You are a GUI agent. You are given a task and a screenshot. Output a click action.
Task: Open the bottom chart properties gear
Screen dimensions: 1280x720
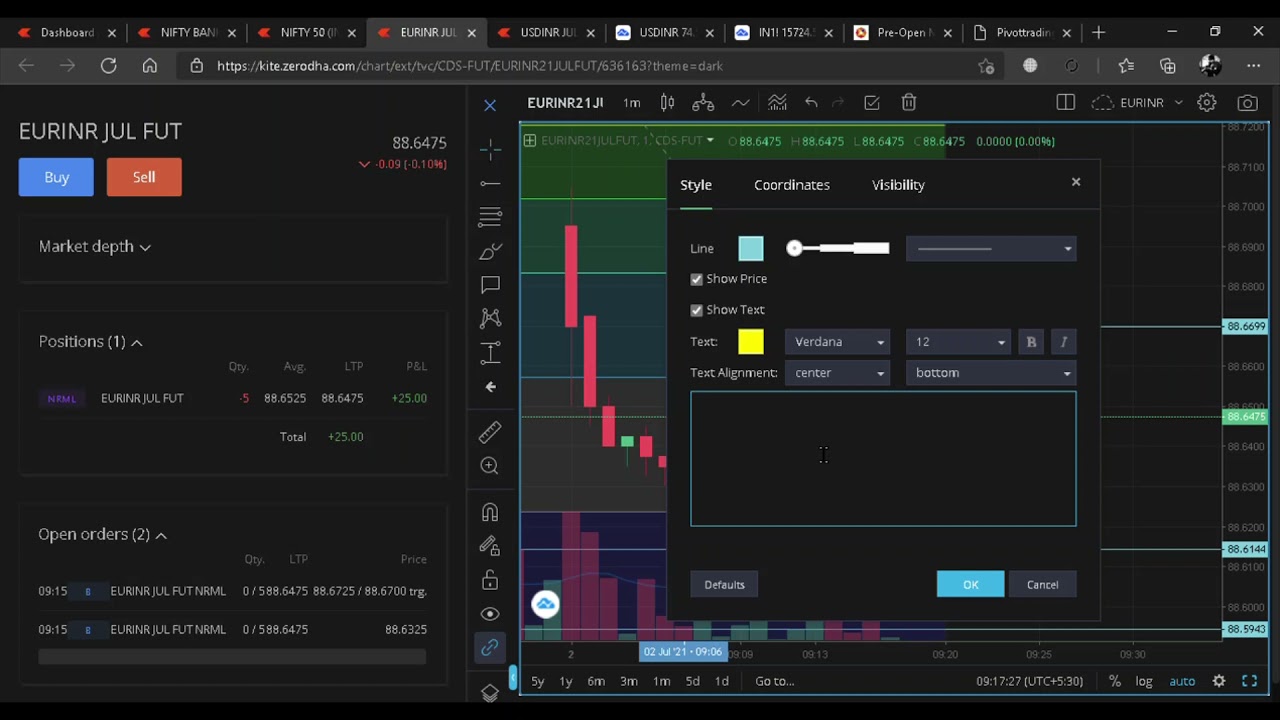1219,681
